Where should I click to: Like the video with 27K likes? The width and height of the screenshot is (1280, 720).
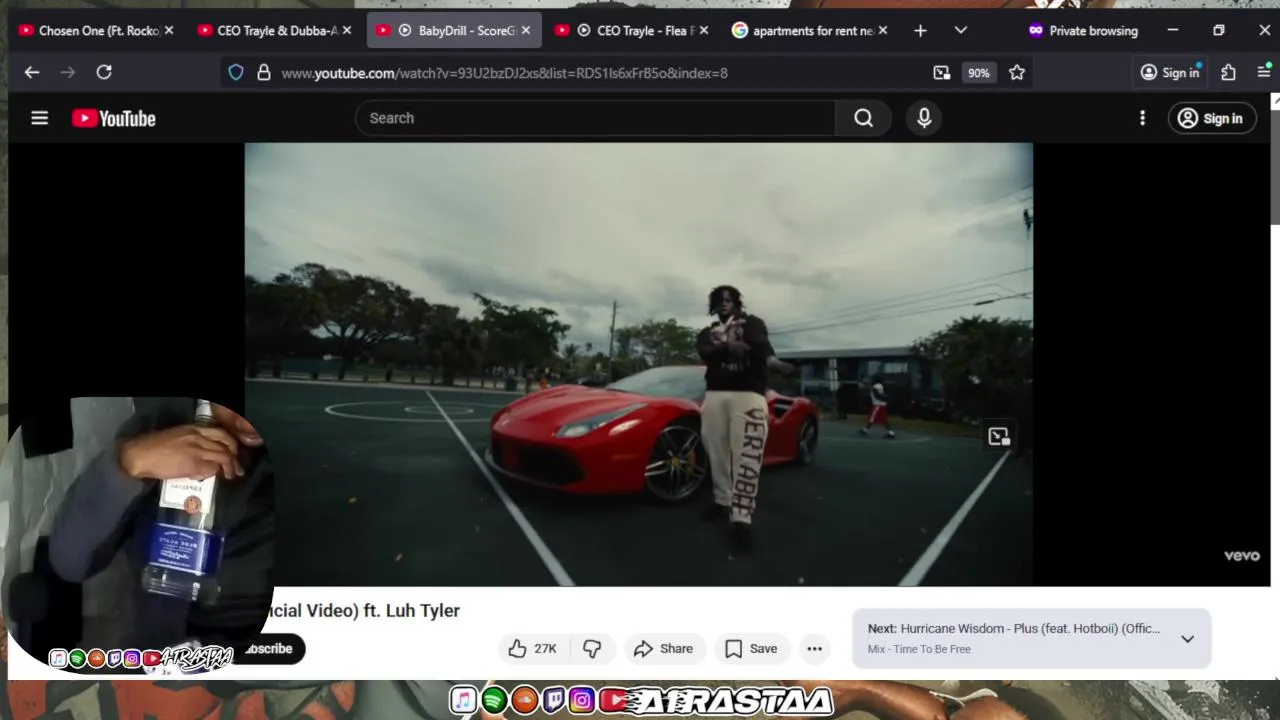click(533, 649)
